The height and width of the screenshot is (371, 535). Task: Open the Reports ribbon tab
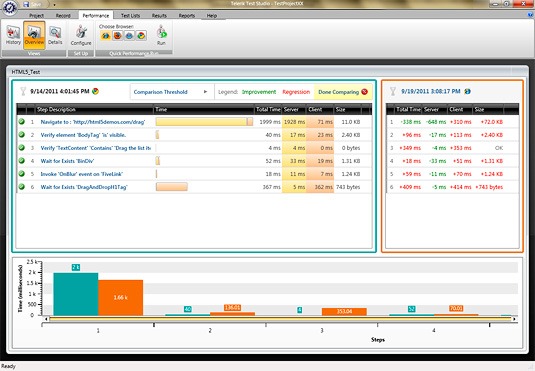click(x=187, y=16)
